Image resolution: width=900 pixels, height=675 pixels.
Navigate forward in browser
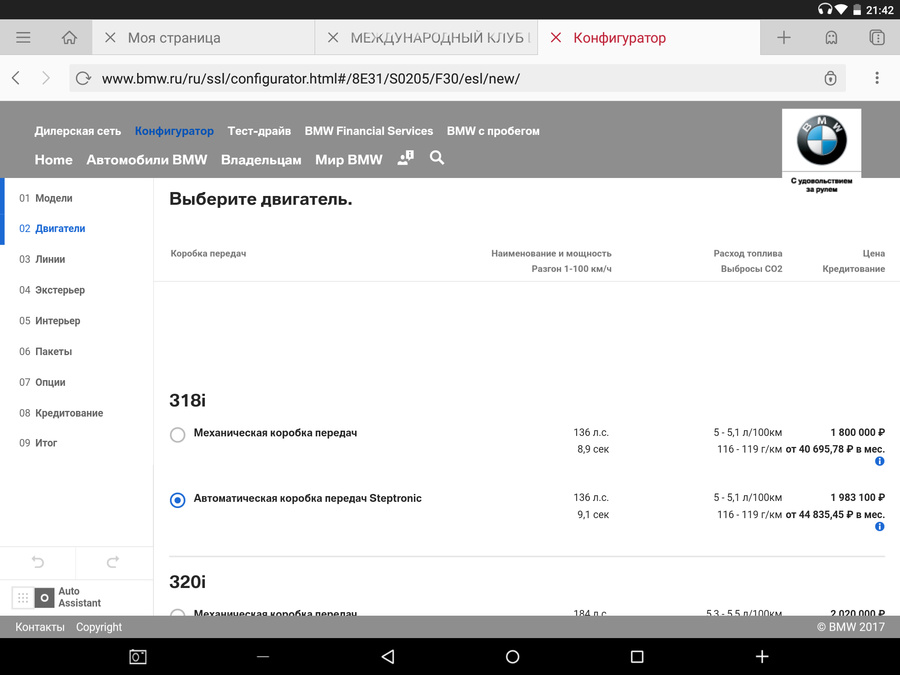[x=46, y=78]
